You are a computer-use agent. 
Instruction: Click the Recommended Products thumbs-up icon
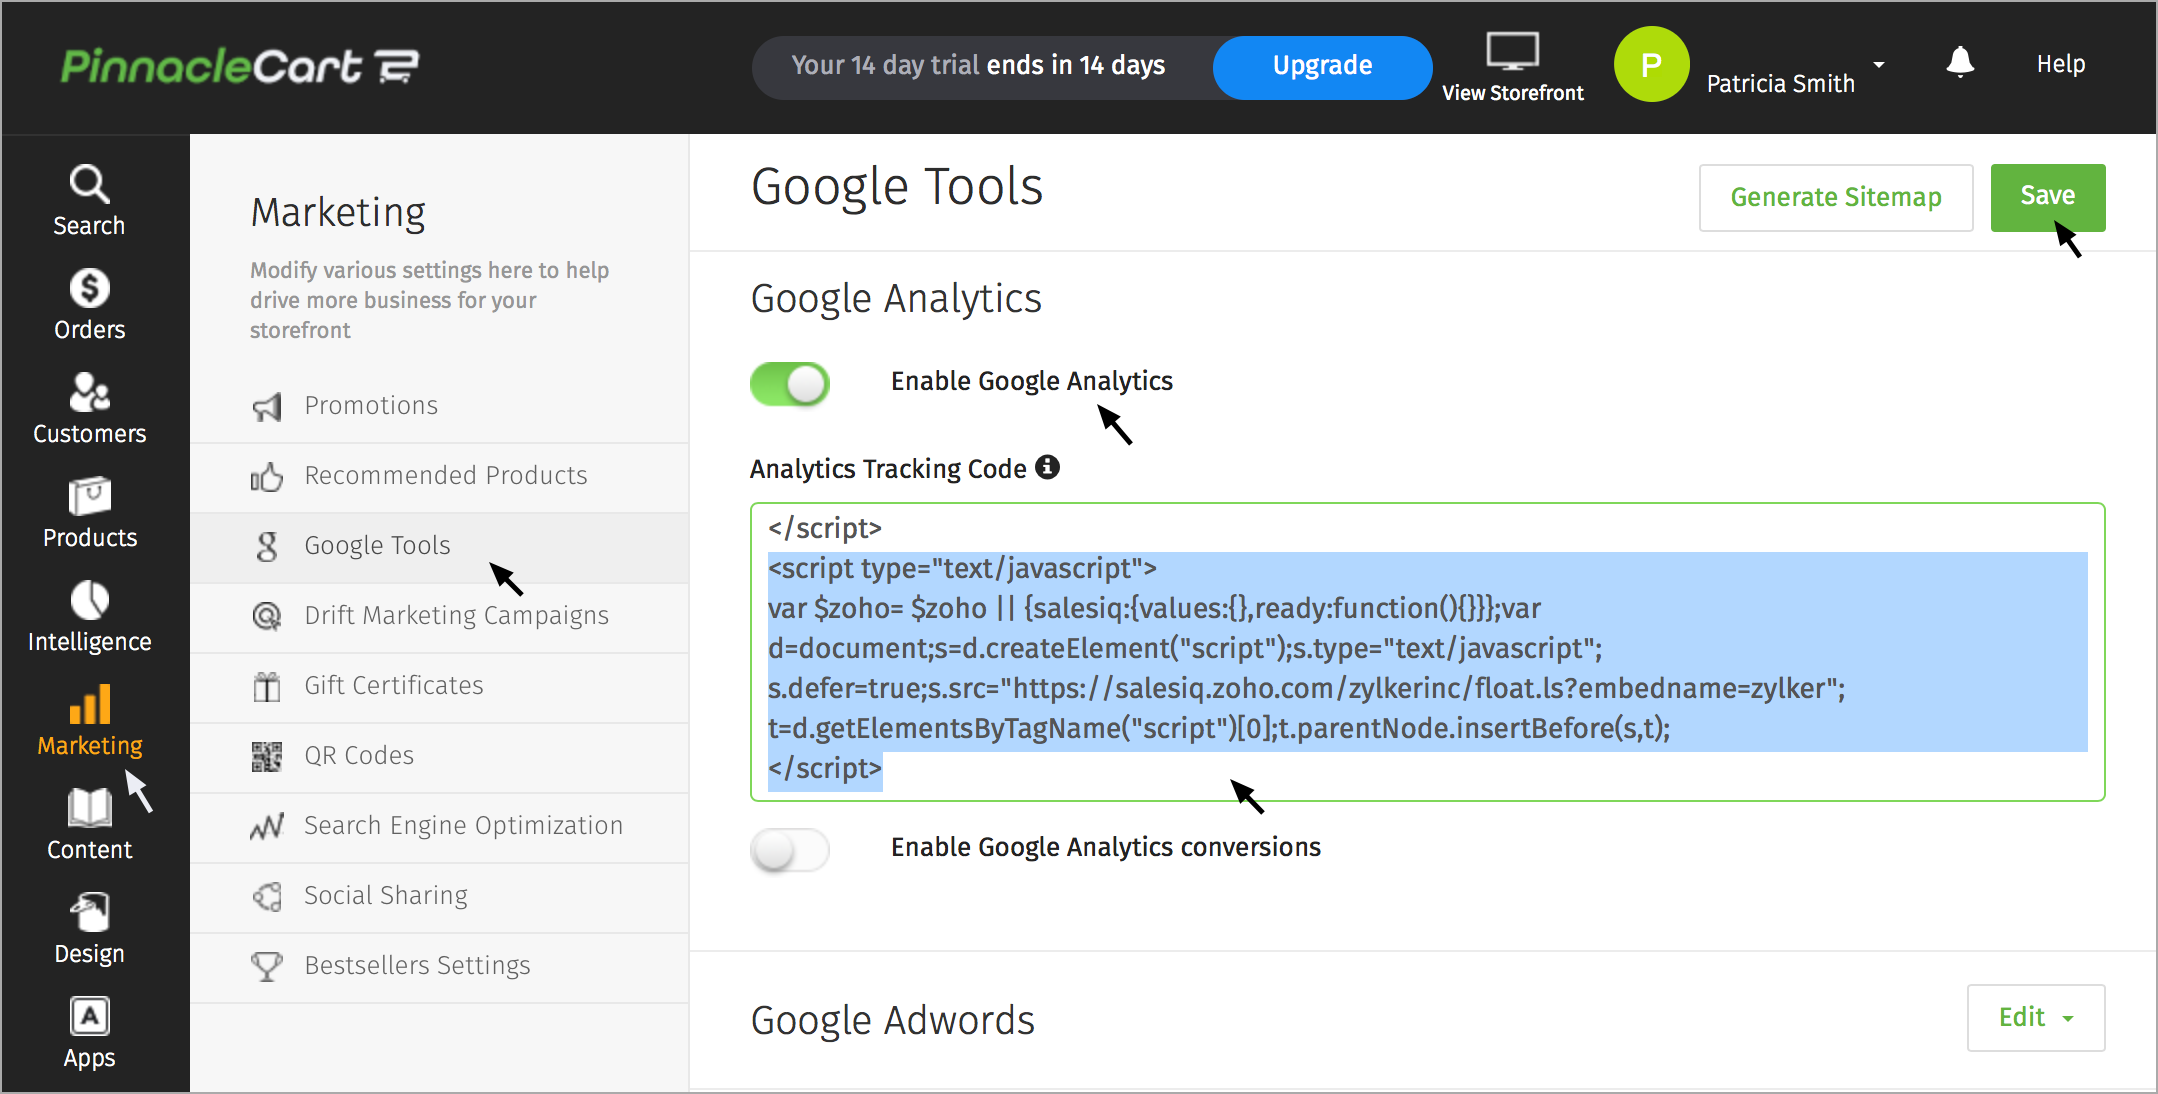267,476
